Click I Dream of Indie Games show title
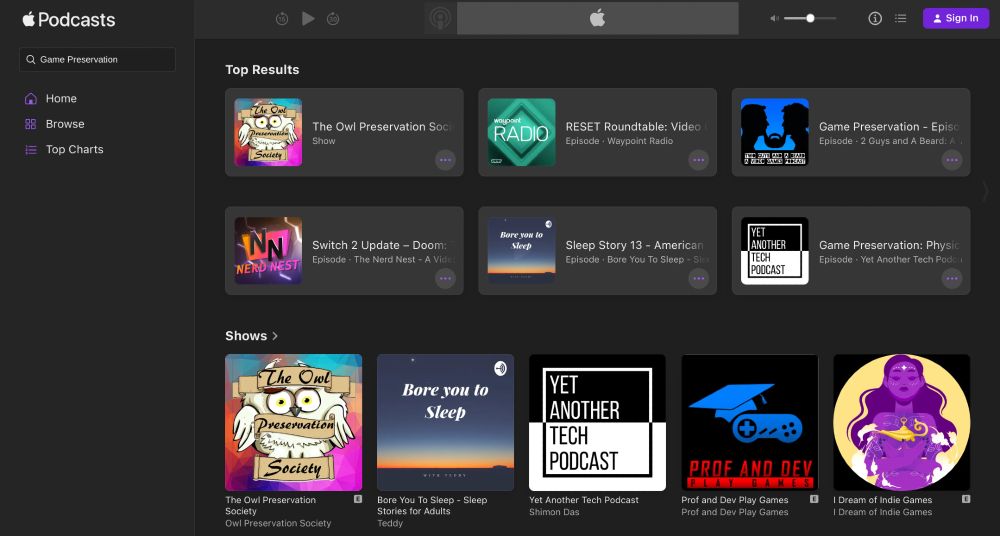Viewport: 1000px width, 536px height. click(883, 500)
